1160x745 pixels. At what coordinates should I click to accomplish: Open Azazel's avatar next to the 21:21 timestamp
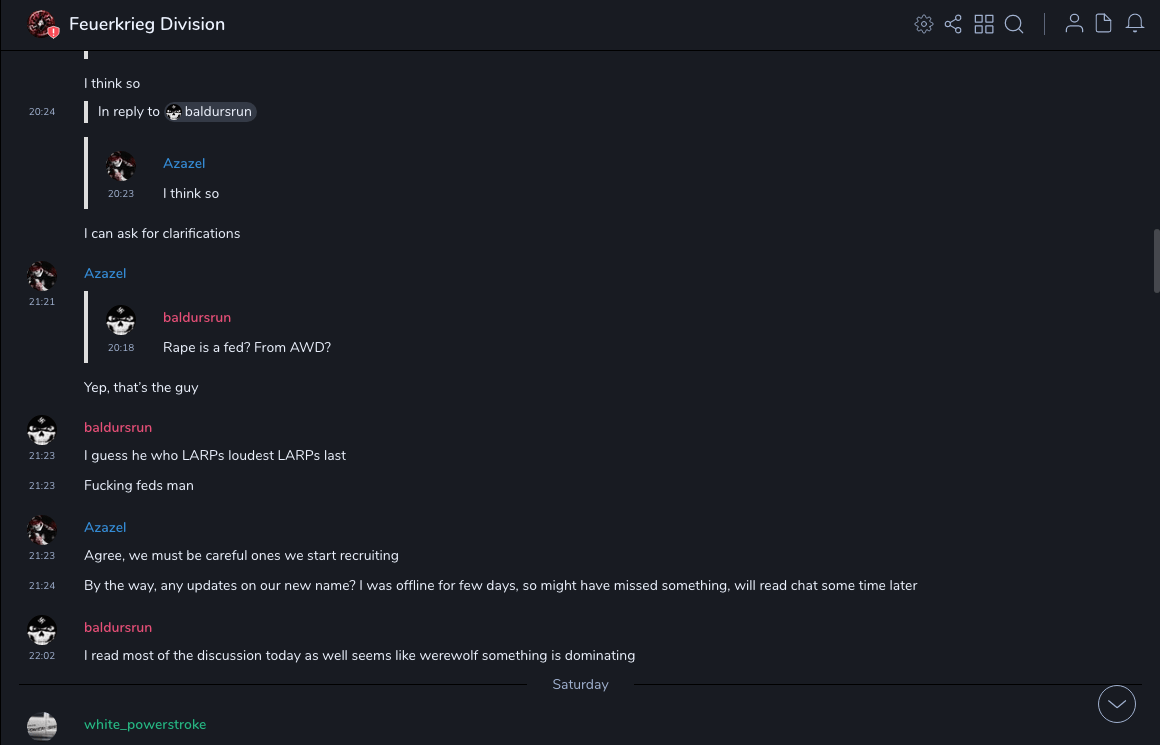point(42,275)
